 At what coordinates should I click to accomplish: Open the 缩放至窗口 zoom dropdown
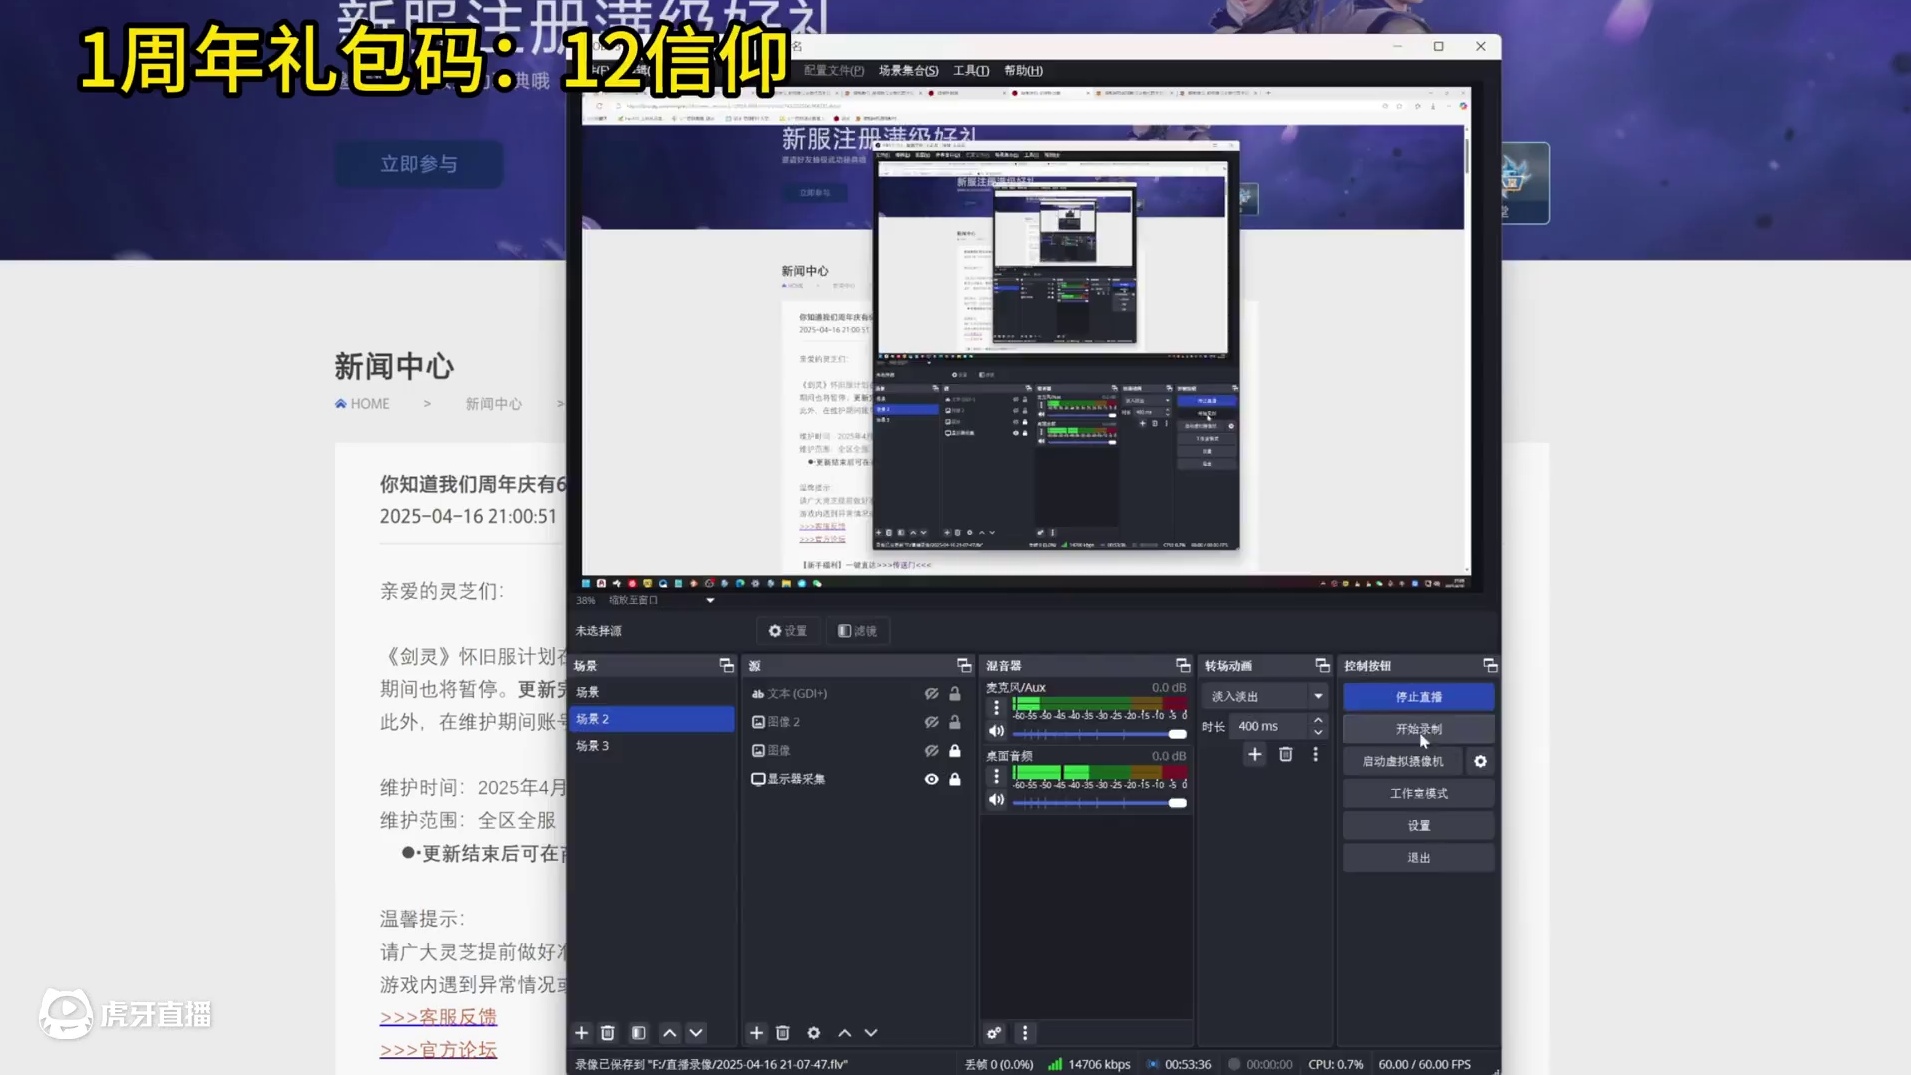pos(709,600)
